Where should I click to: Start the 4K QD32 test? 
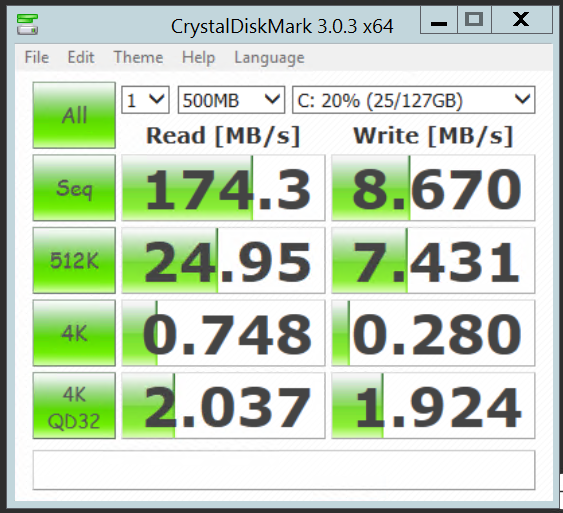pyautogui.click(x=74, y=405)
